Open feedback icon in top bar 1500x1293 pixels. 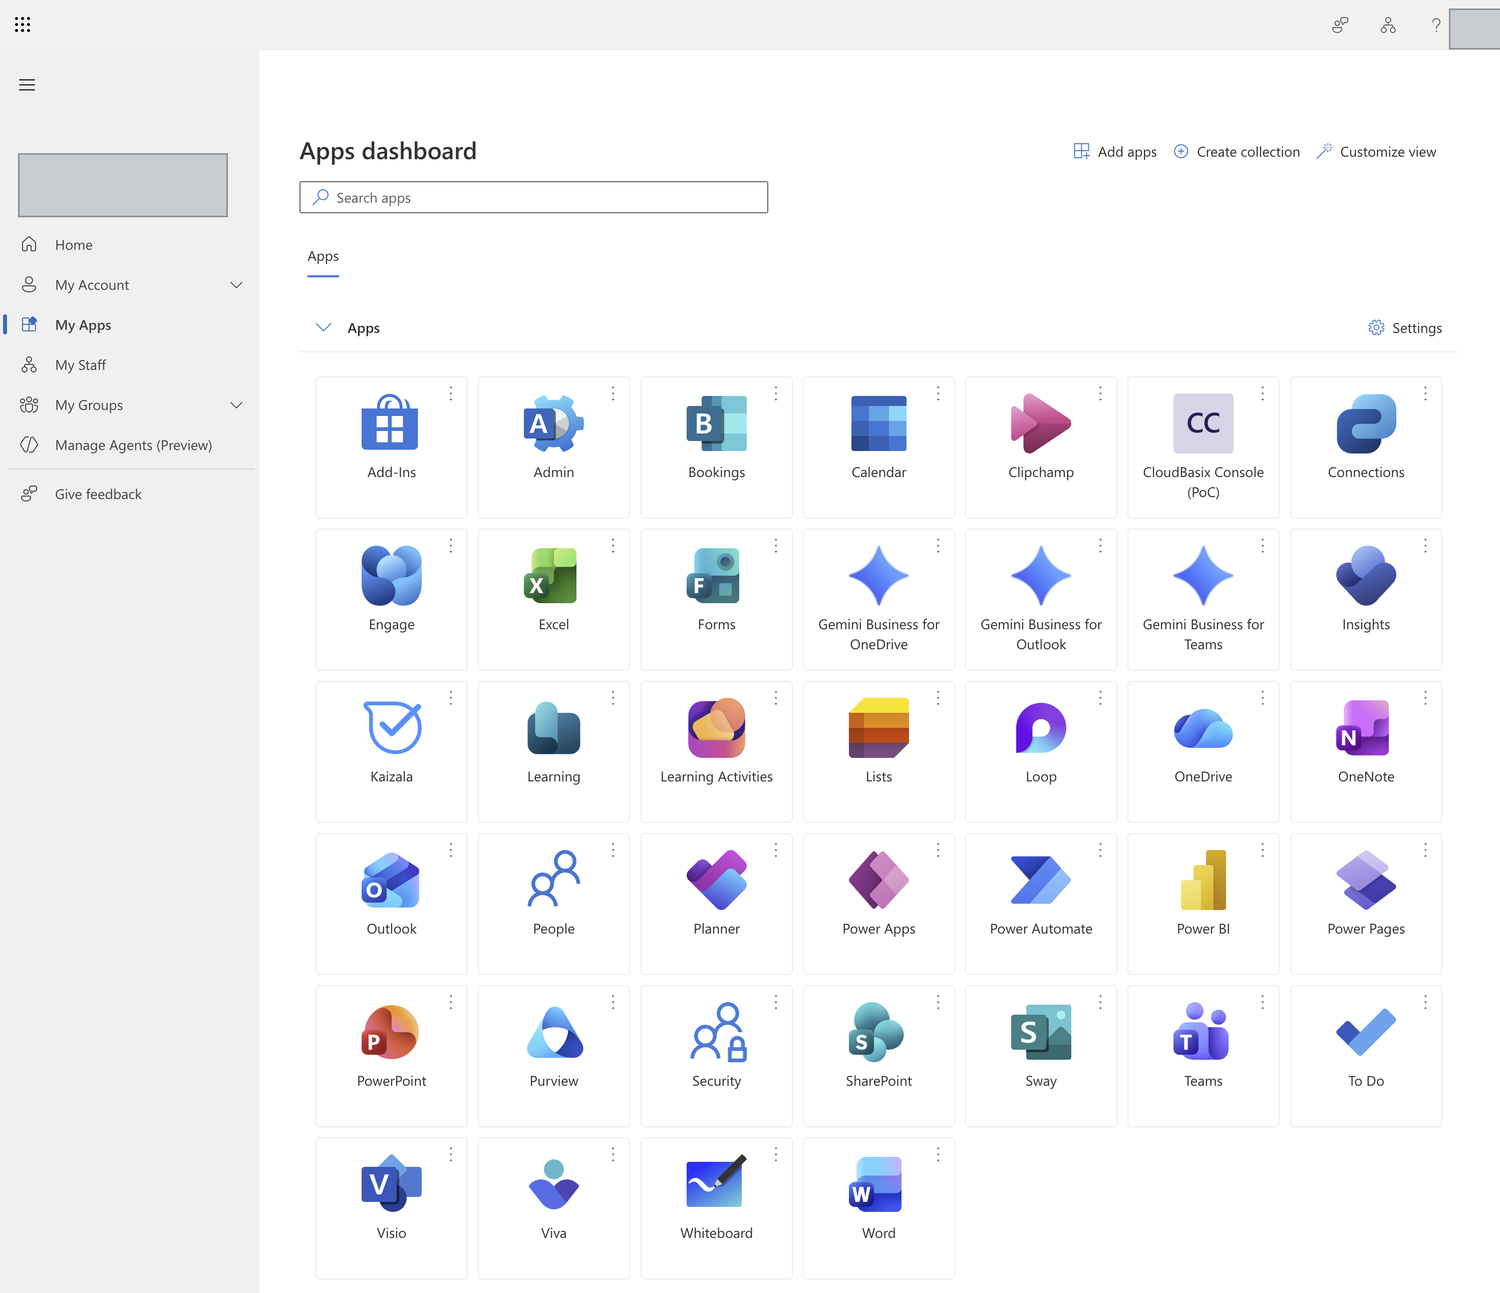[1340, 25]
